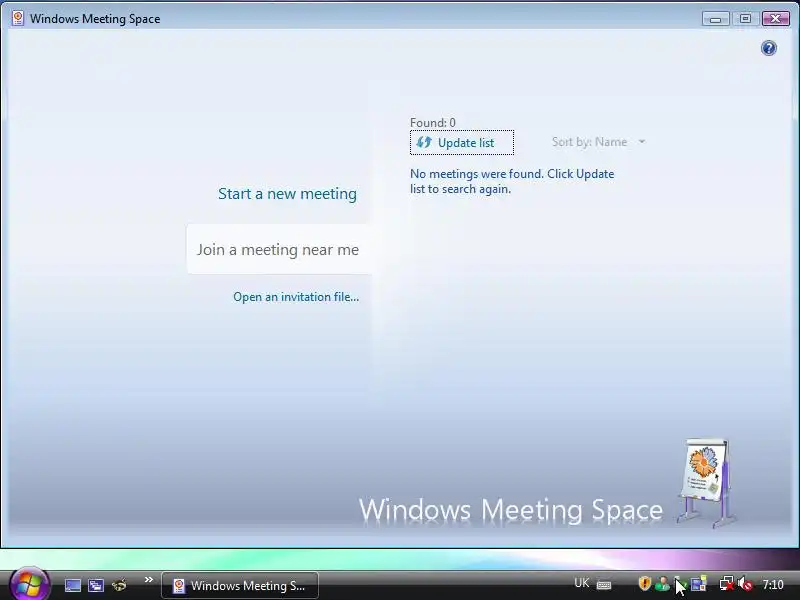Click Start a new meeting
Screen dimensions: 800x600
[x=287, y=194]
